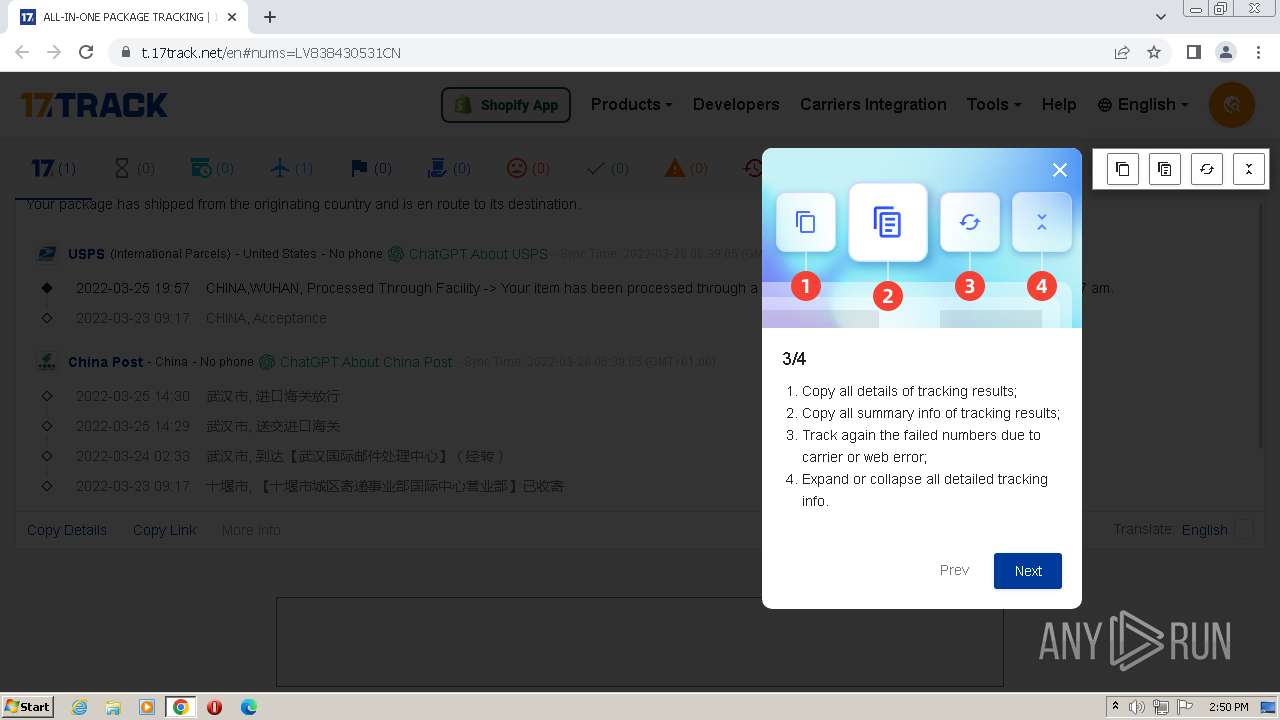Open the Chrome three-dot menu

[x=1257, y=52]
